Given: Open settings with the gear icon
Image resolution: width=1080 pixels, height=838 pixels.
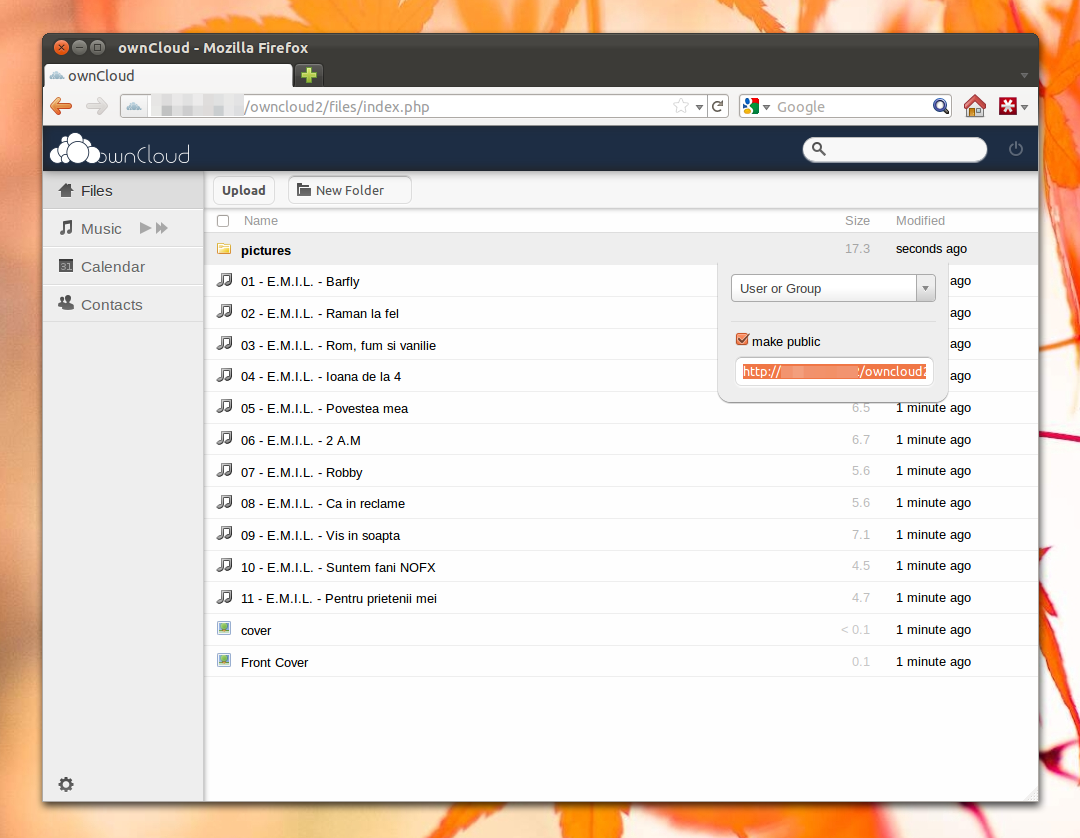Looking at the screenshot, I should tap(66, 784).
